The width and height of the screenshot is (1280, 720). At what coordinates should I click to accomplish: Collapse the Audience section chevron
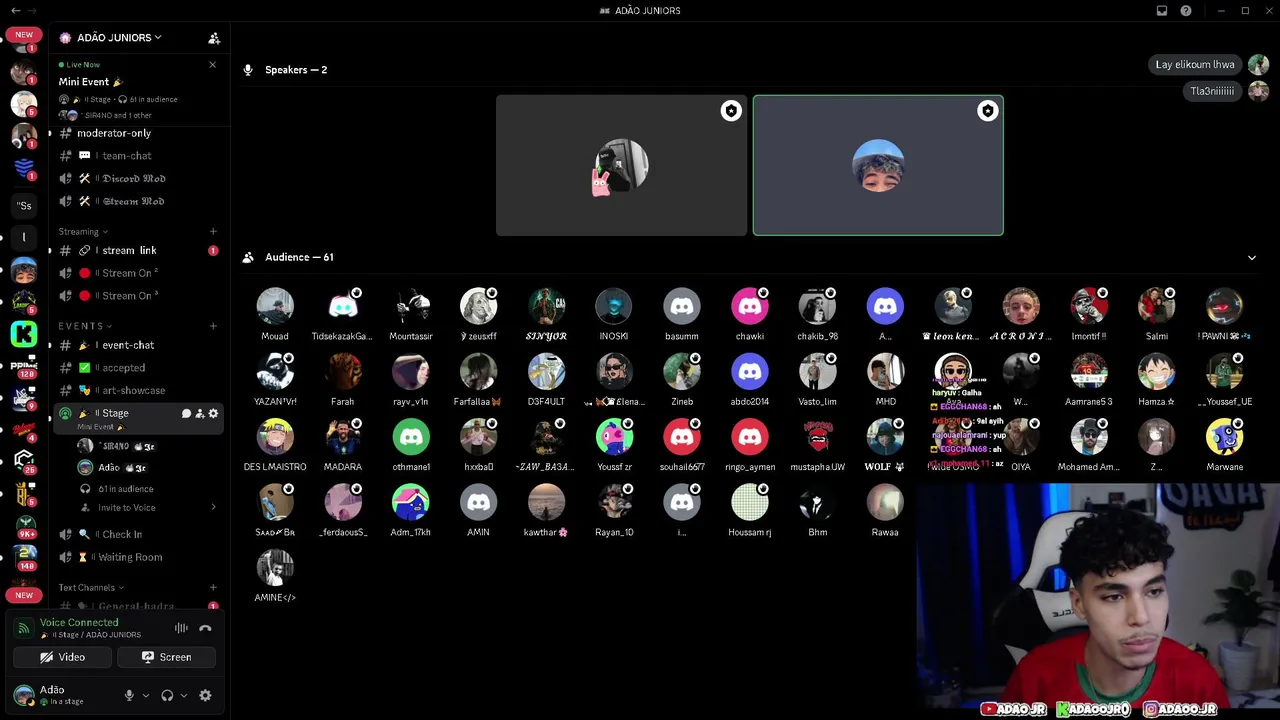click(x=1252, y=258)
